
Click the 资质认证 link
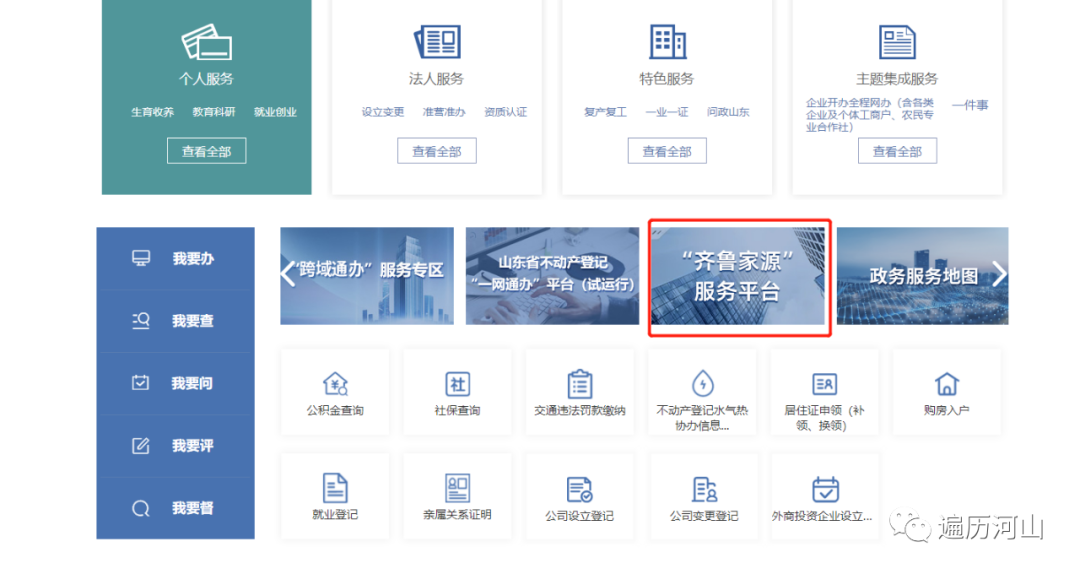pos(506,112)
